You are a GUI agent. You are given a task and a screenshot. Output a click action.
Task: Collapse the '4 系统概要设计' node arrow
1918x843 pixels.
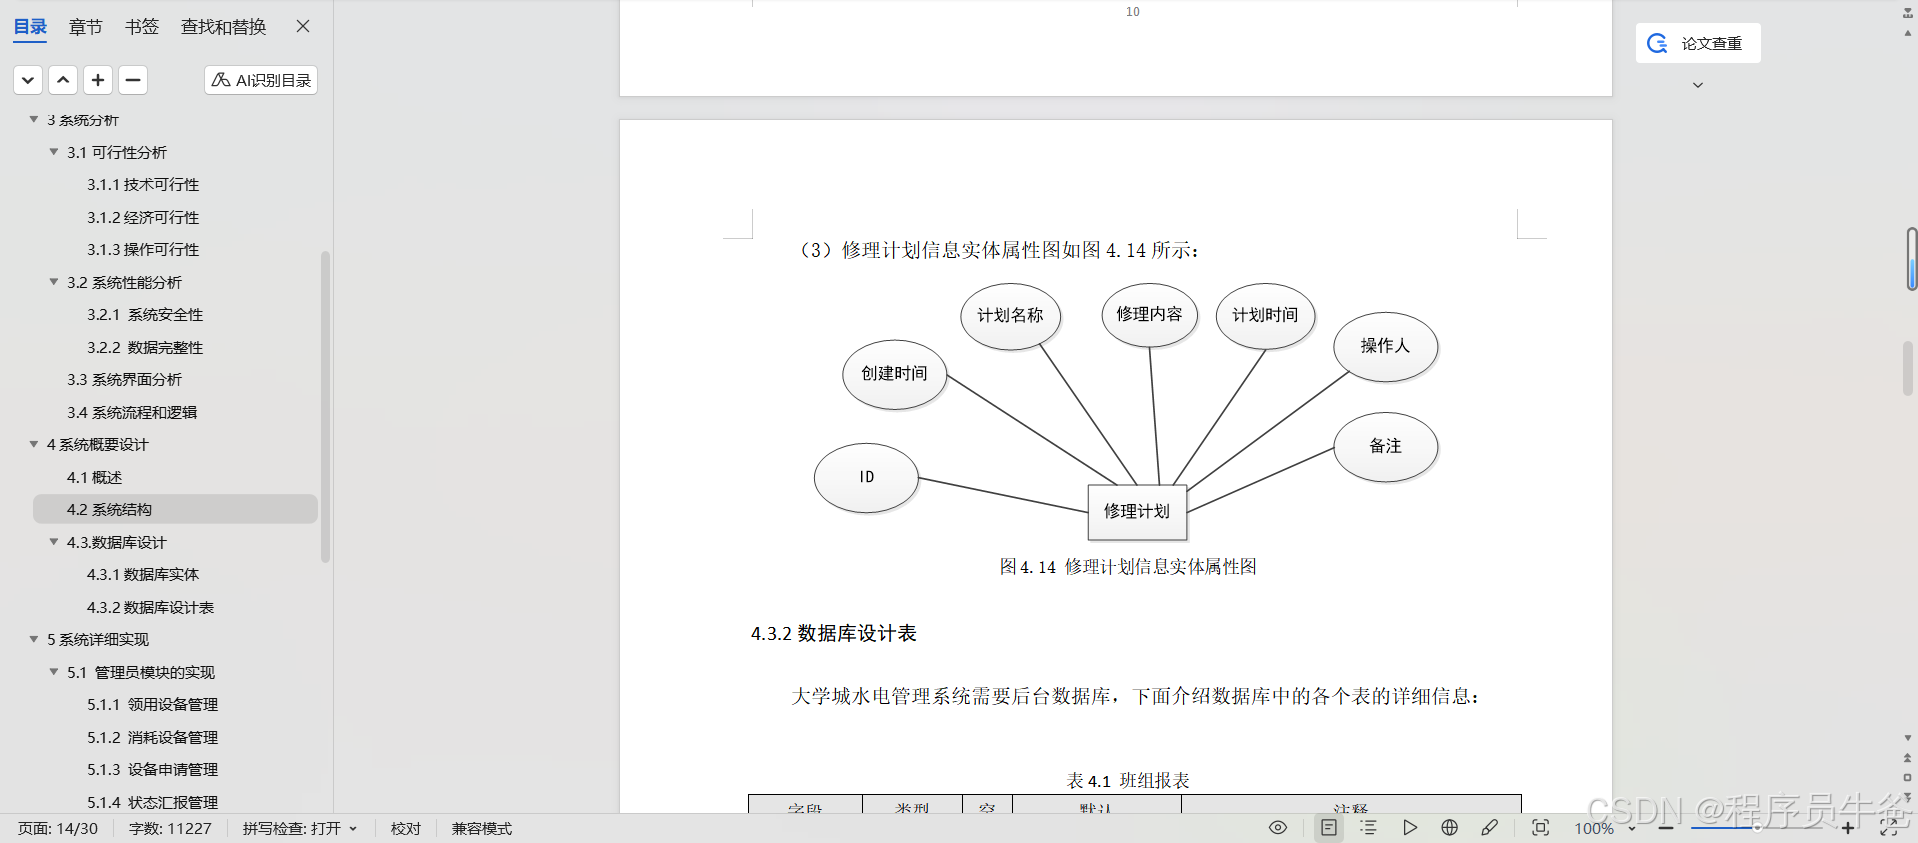pyautogui.click(x=34, y=444)
